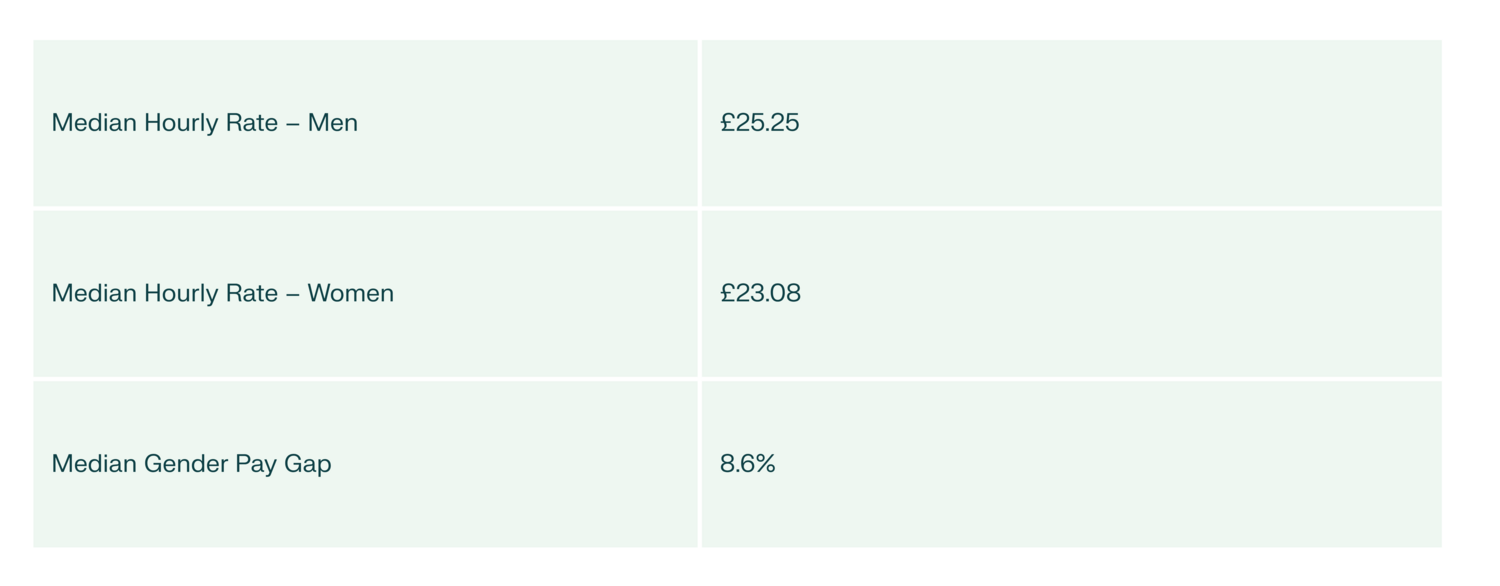Image resolution: width=1500 pixels, height=586 pixels.
Task: Click the "Median Gender Pay Gap" label
Action: click(191, 464)
